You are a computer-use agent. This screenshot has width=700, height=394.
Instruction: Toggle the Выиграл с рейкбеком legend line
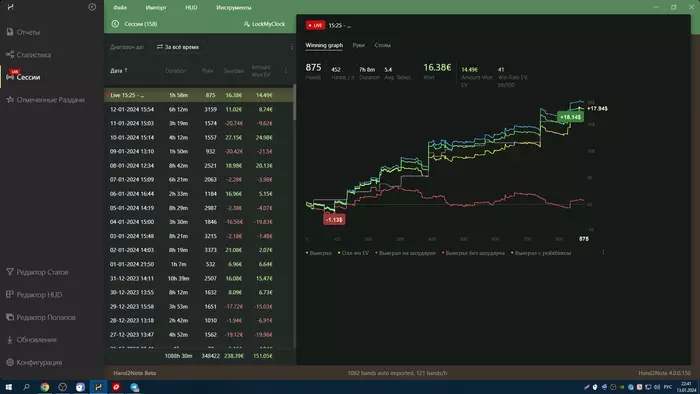click(x=541, y=253)
